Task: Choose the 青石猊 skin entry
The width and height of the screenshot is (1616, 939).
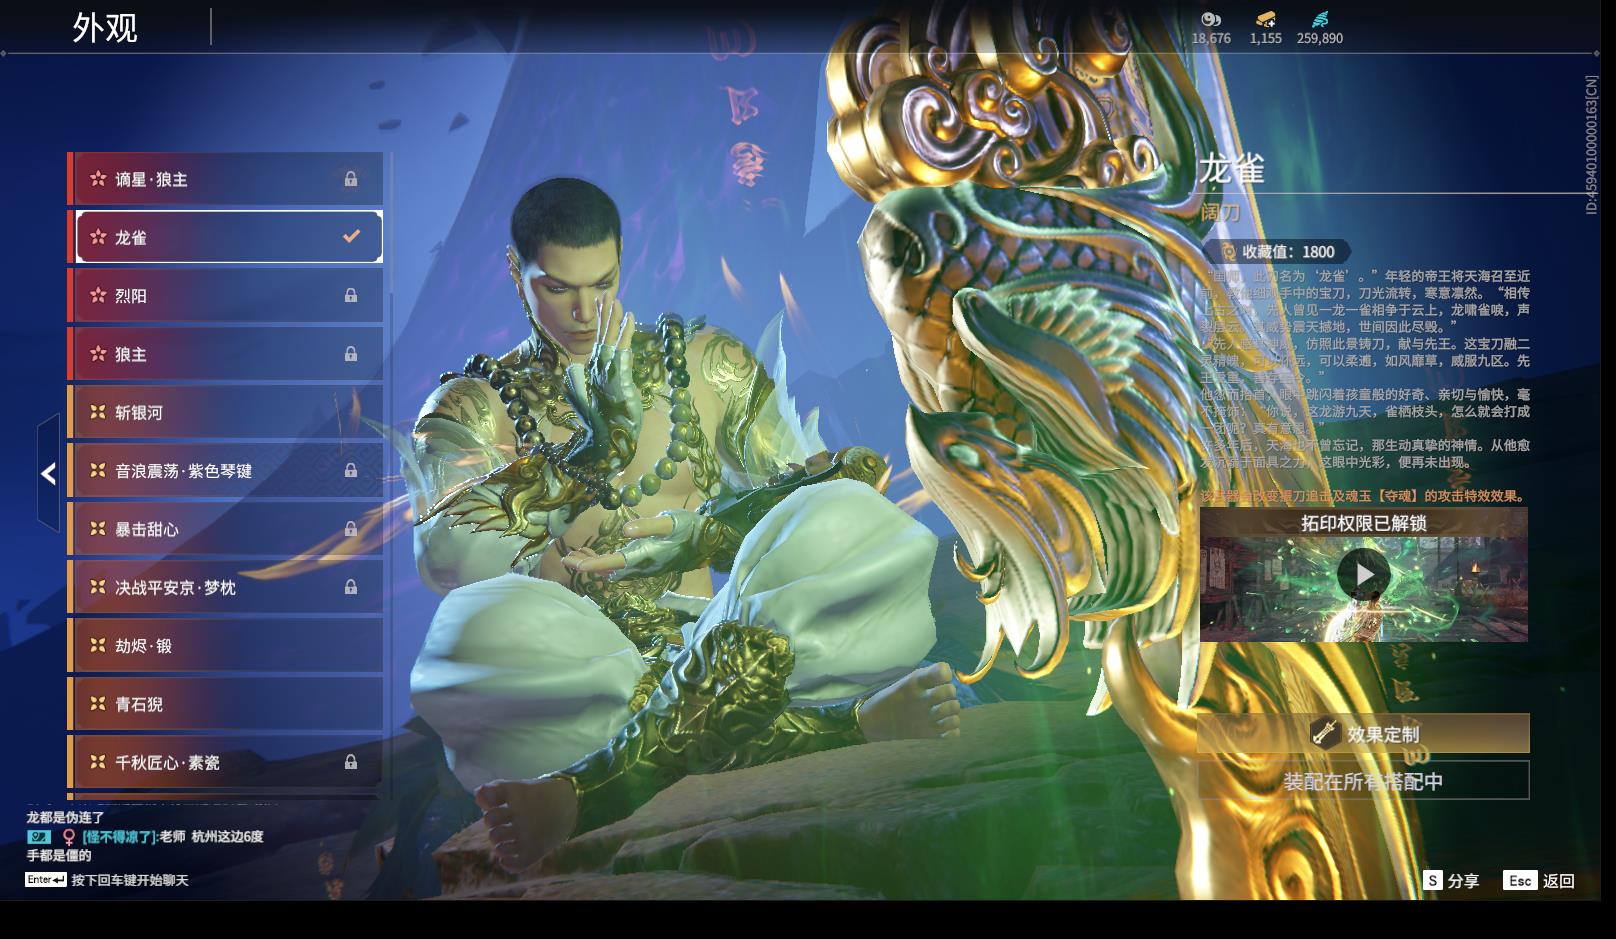Action: [225, 704]
